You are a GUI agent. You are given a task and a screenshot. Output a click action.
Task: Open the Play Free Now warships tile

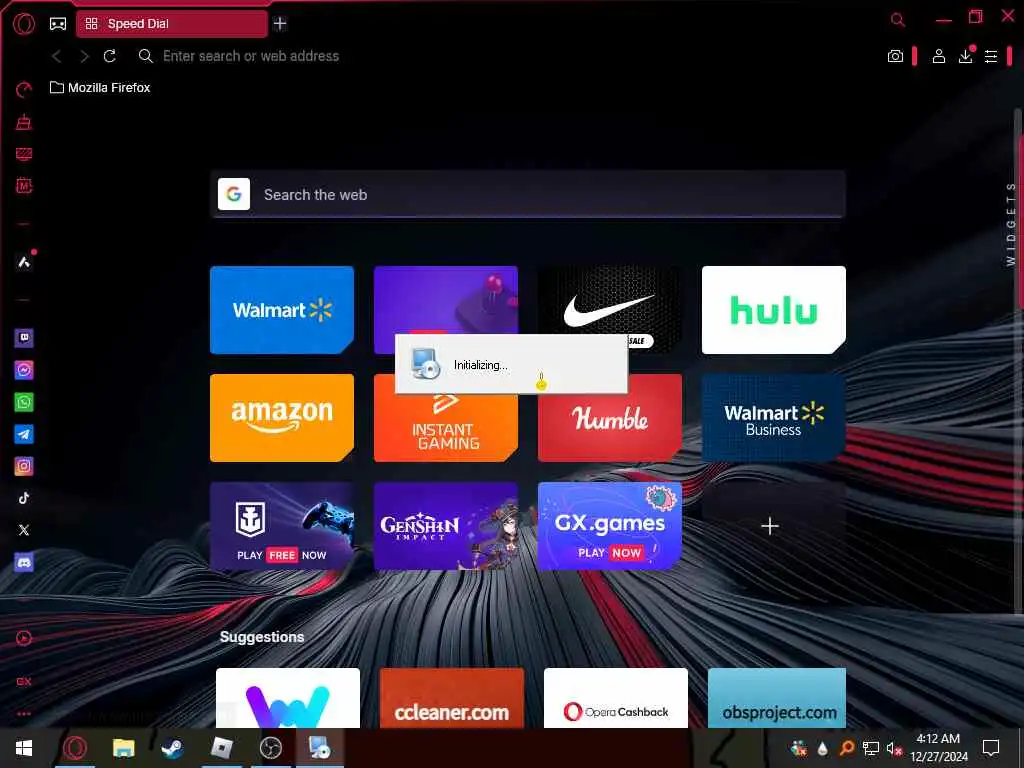click(282, 526)
